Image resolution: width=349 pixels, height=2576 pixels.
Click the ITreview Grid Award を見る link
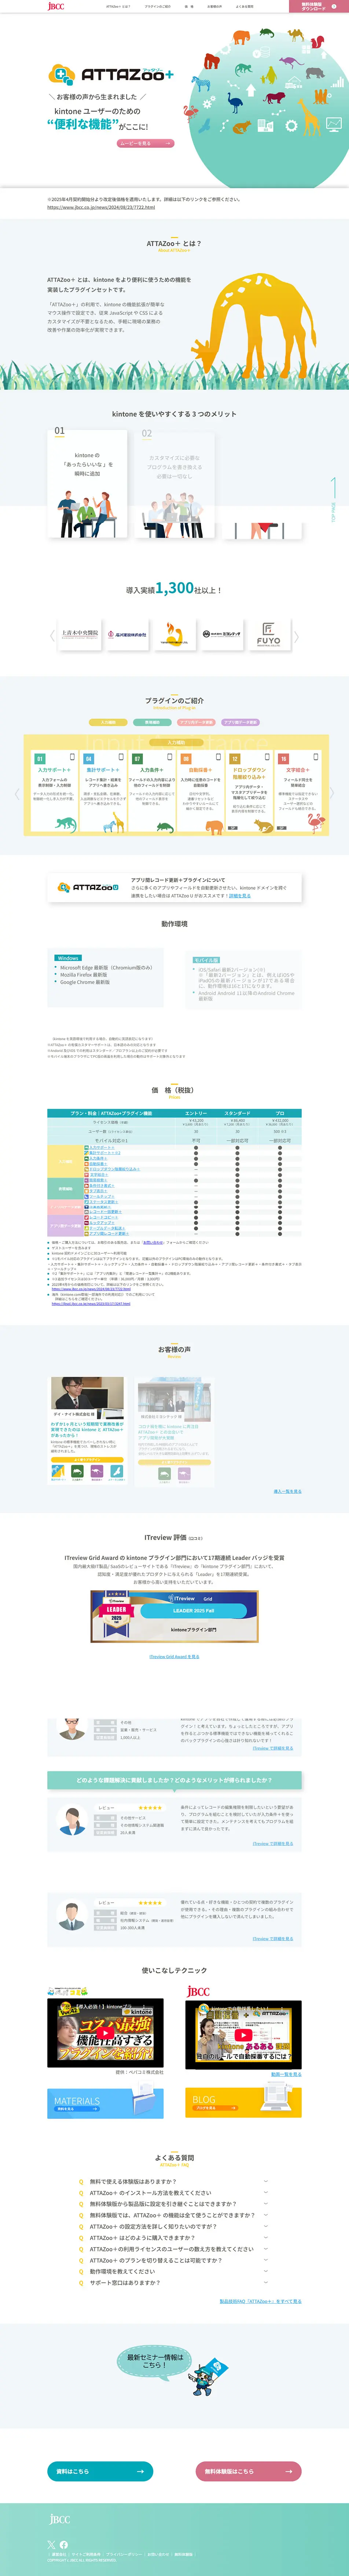(174, 1657)
